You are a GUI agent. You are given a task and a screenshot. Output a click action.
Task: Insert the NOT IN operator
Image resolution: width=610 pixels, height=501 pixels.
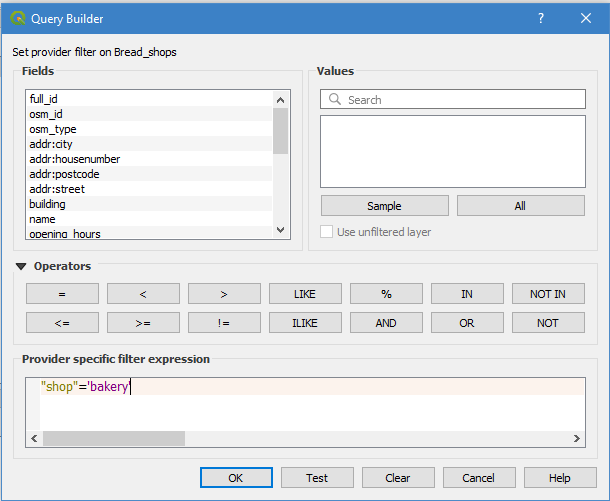coord(548,294)
